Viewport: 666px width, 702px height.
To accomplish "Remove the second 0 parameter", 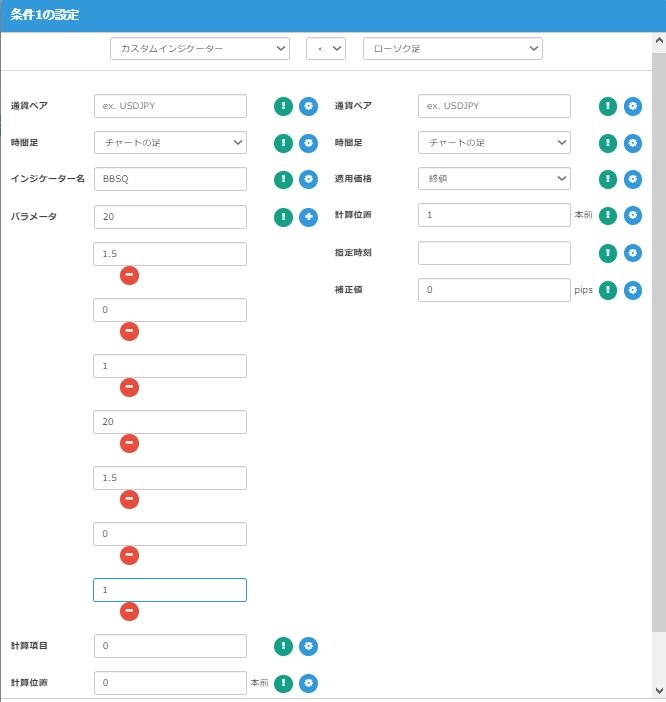I will (x=129, y=555).
